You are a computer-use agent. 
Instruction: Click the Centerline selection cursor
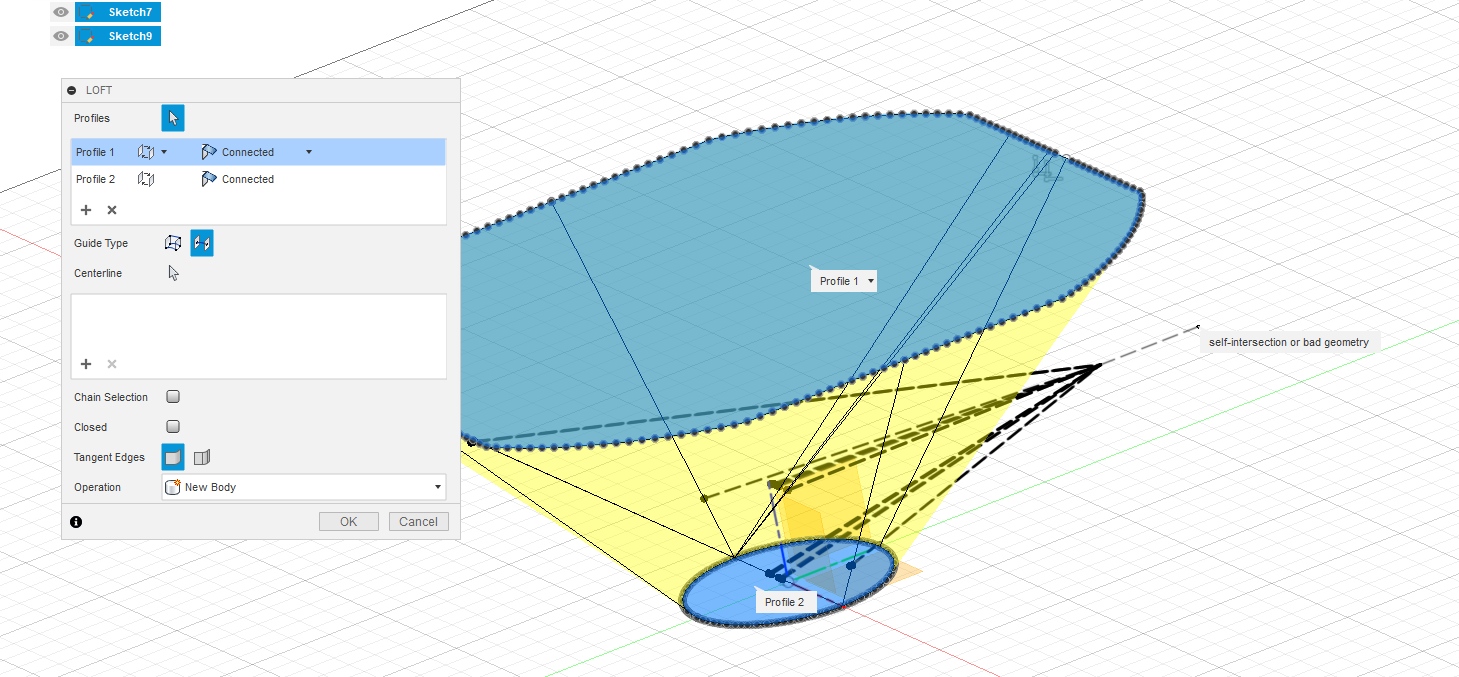pyautogui.click(x=173, y=273)
